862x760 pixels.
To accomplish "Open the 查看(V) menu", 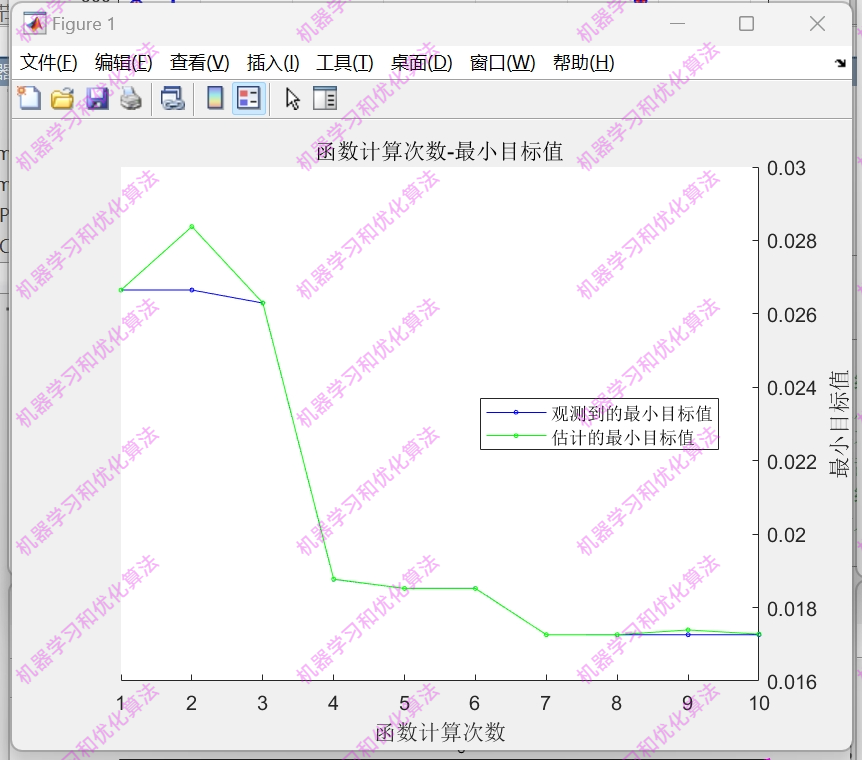I will tap(200, 62).
